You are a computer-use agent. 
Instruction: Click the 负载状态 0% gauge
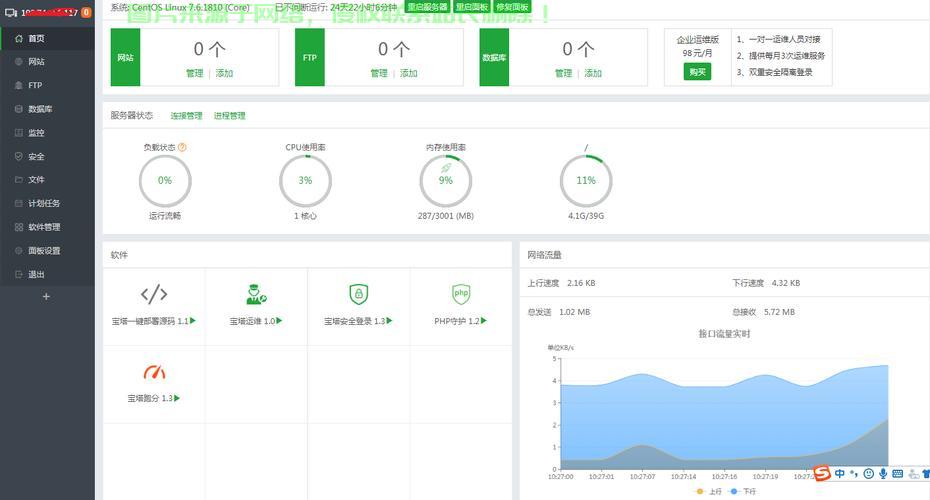[x=165, y=180]
